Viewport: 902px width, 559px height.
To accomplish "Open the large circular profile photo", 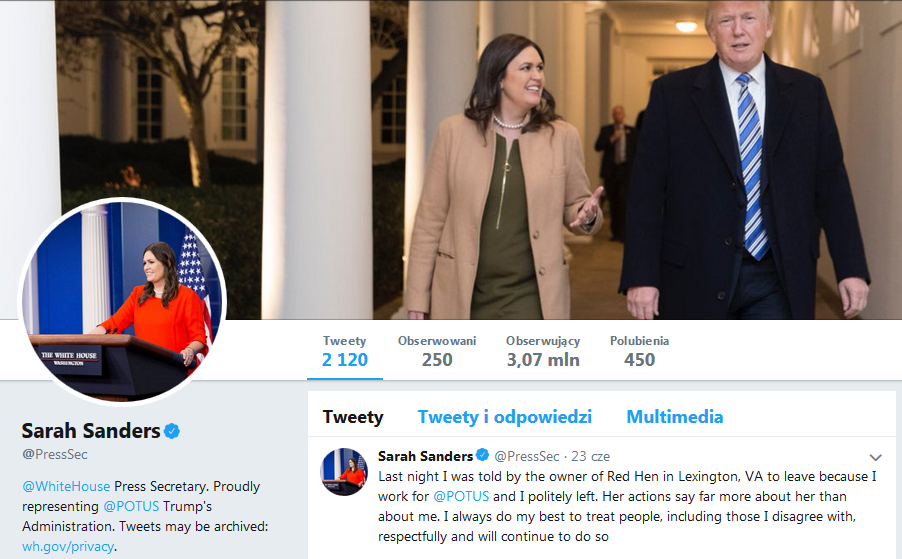I will [123, 301].
